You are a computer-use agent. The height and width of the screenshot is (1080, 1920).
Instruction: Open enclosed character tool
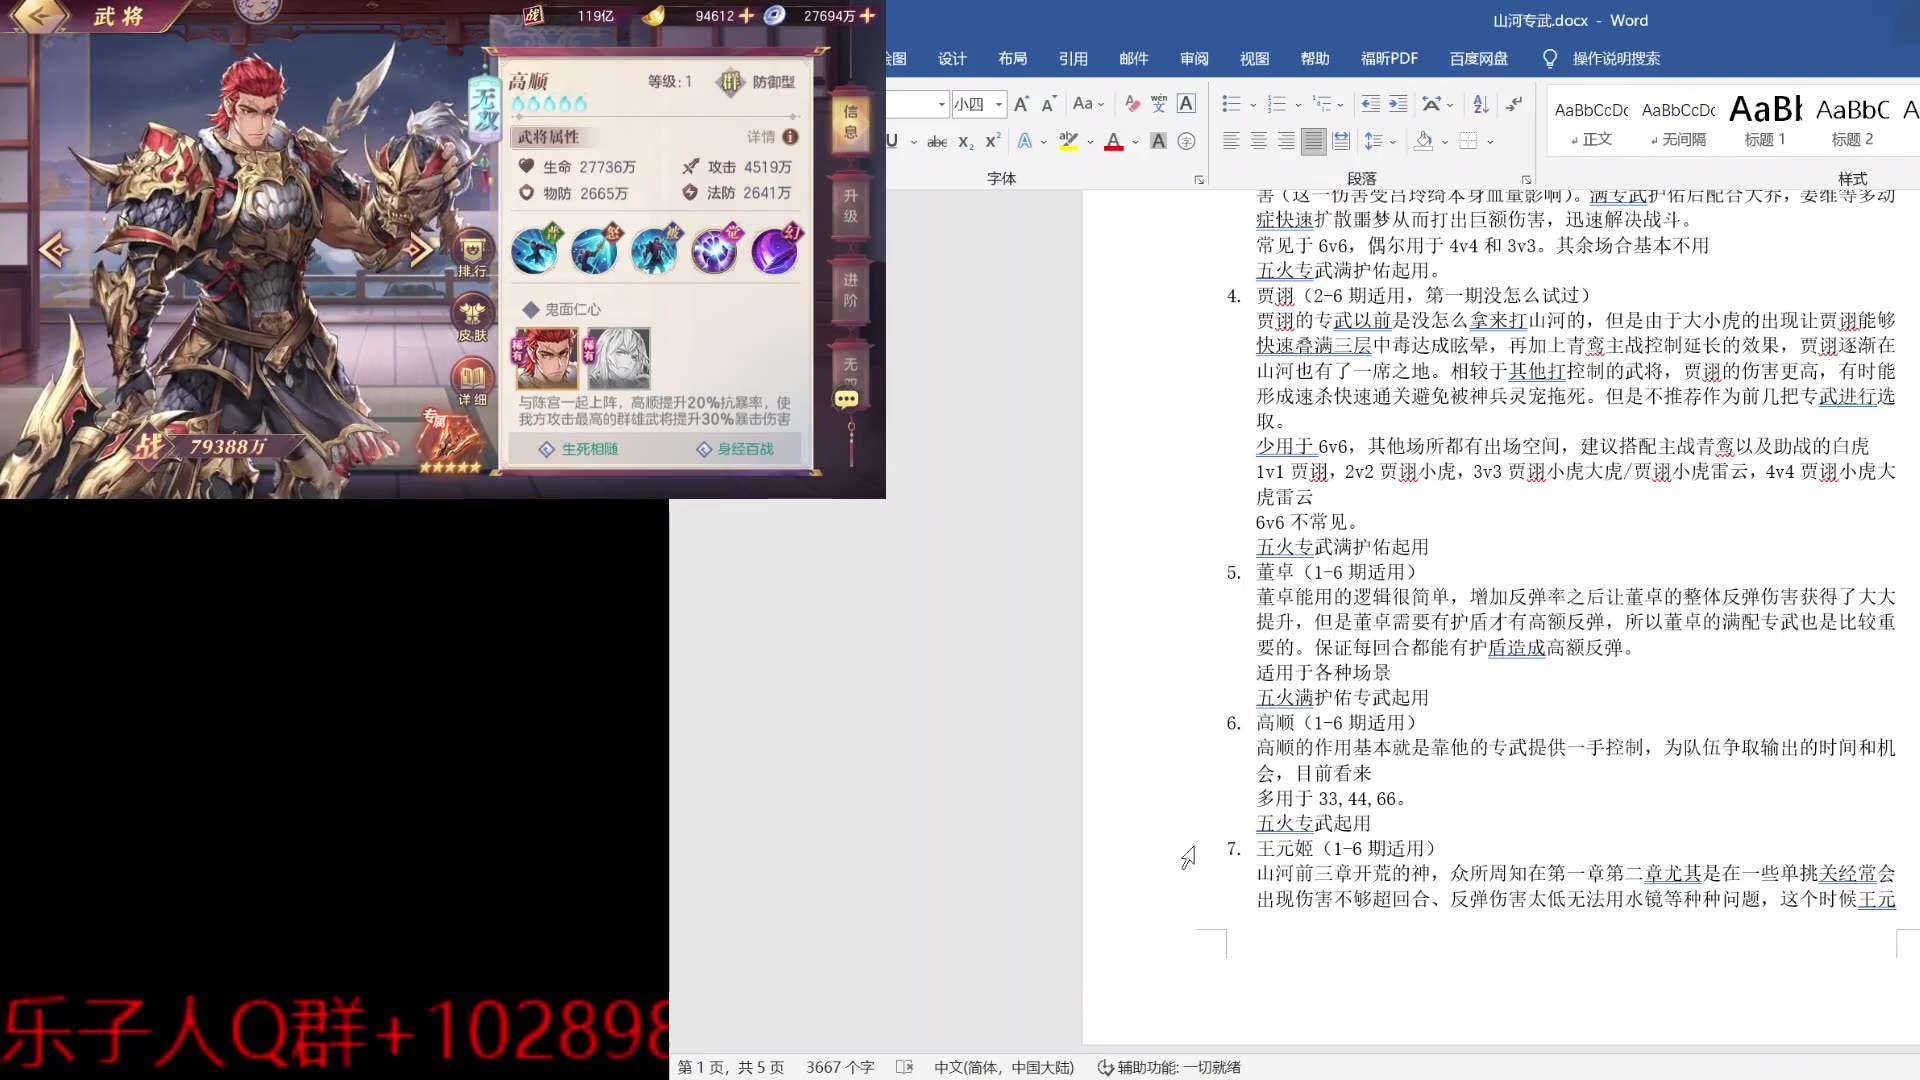1186,142
